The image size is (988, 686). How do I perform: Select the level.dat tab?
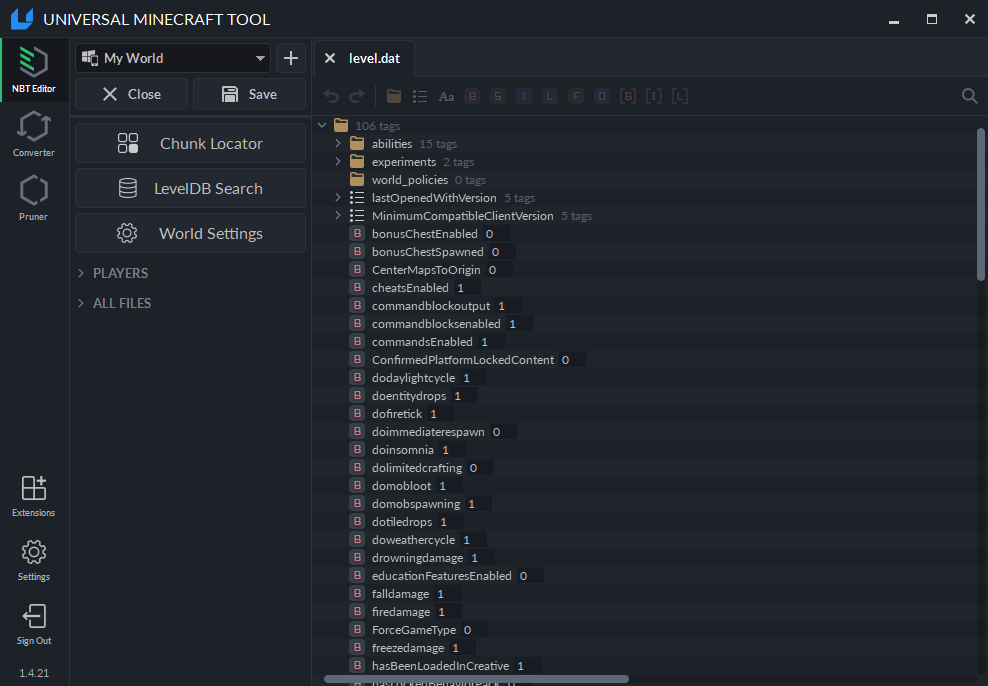pyautogui.click(x=374, y=59)
